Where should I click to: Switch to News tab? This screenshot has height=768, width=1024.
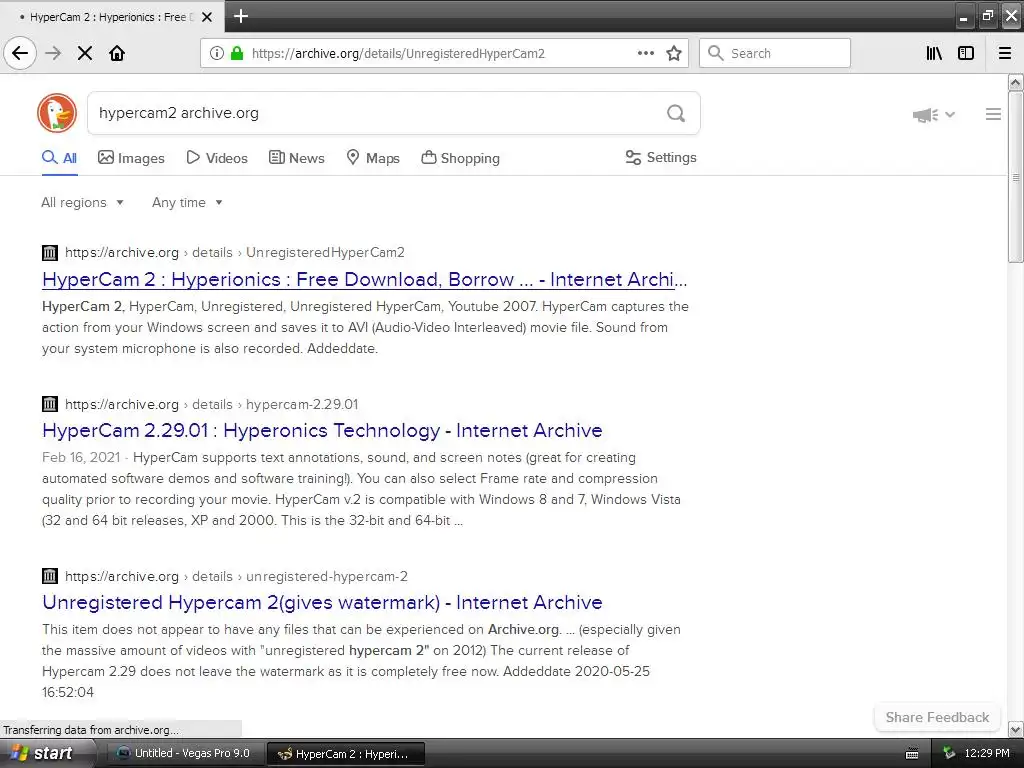[x=296, y=158]
